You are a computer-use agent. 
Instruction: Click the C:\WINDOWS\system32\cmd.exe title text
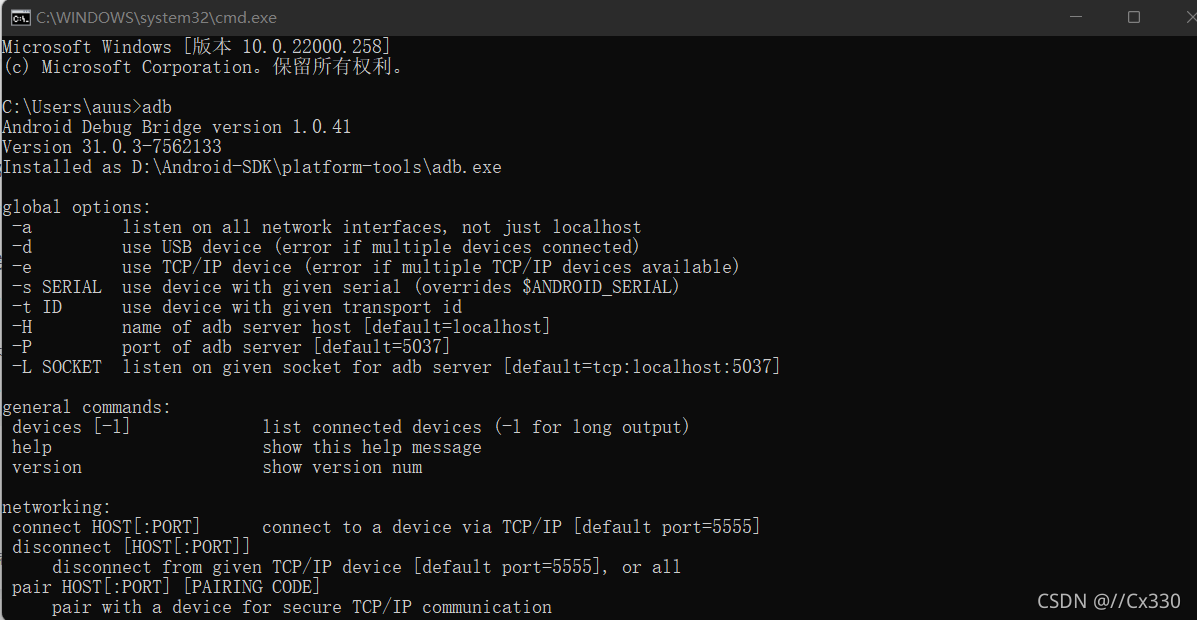click(155, 17)
